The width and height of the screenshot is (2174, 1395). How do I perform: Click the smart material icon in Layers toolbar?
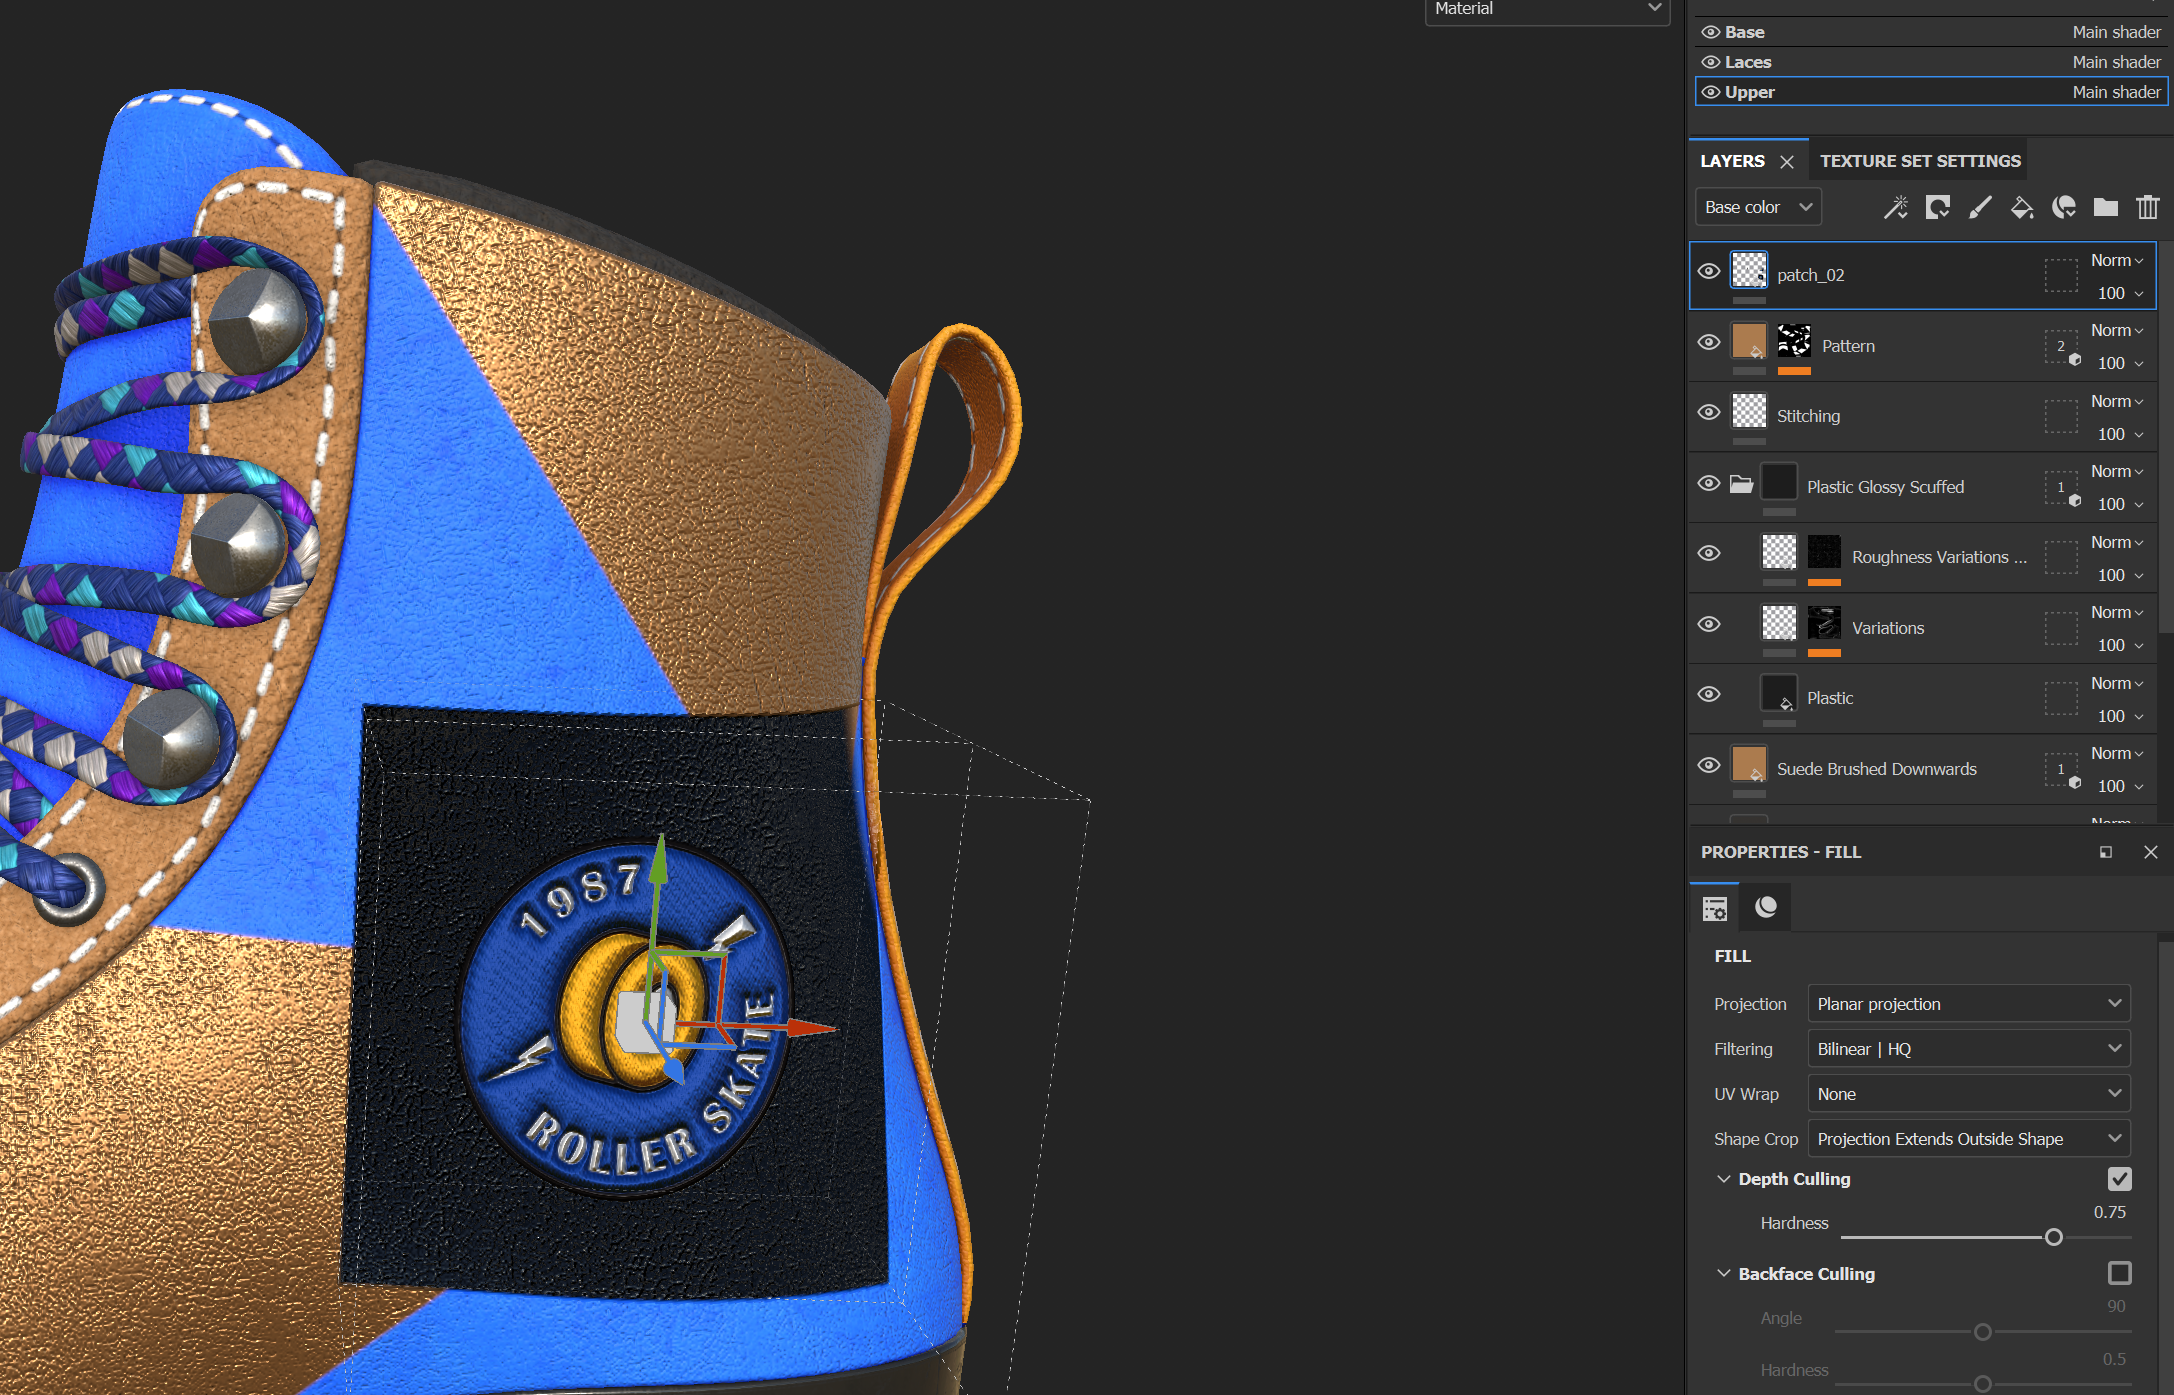[2063, 207]
